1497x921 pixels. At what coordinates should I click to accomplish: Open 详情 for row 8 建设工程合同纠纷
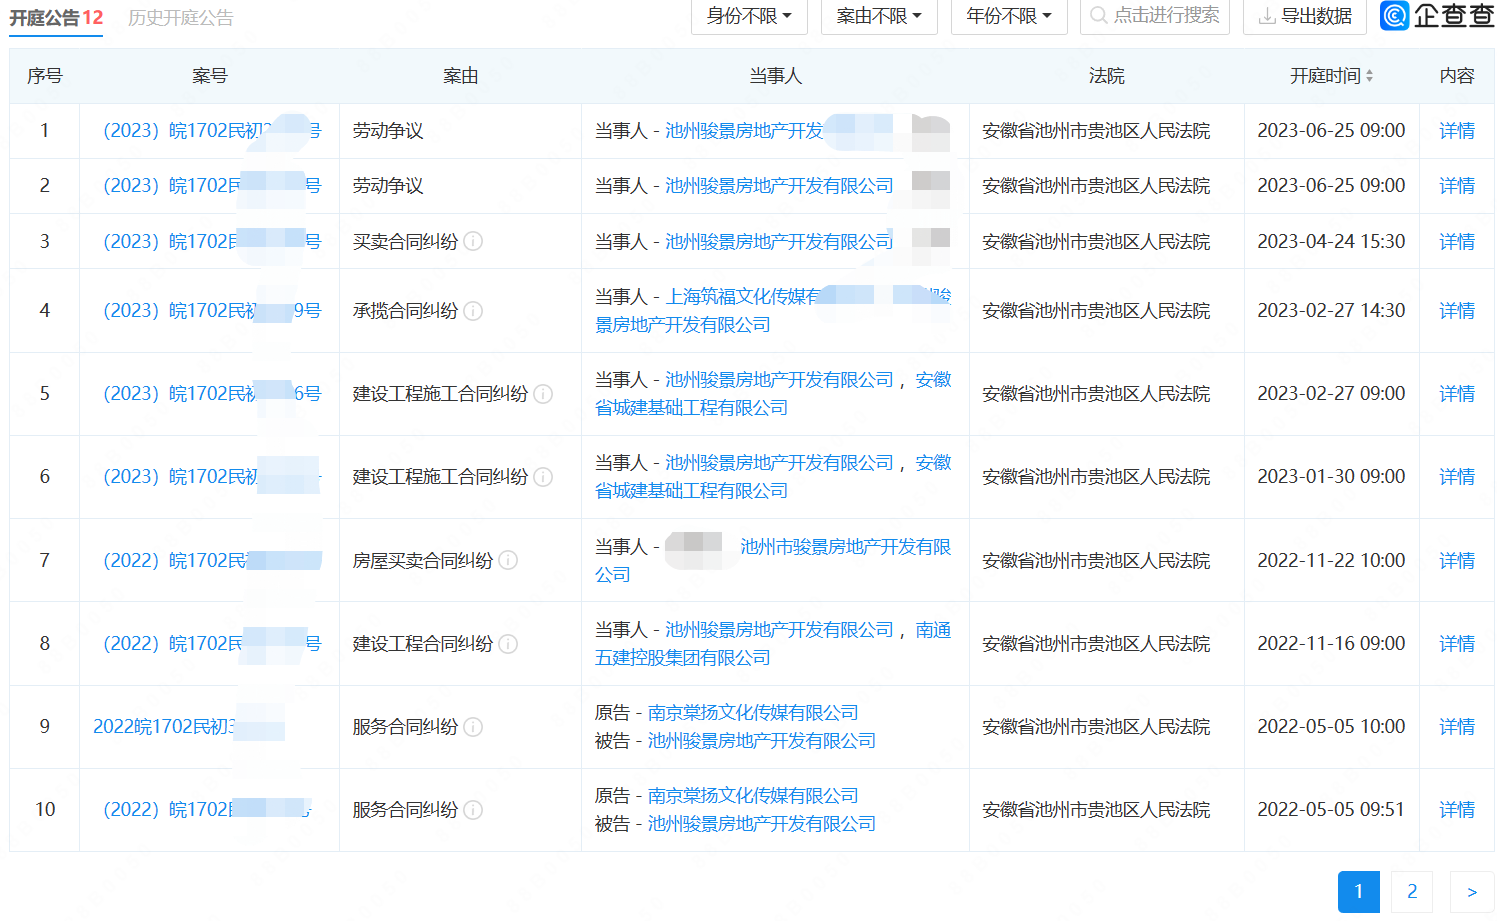tap(1457, 644)
